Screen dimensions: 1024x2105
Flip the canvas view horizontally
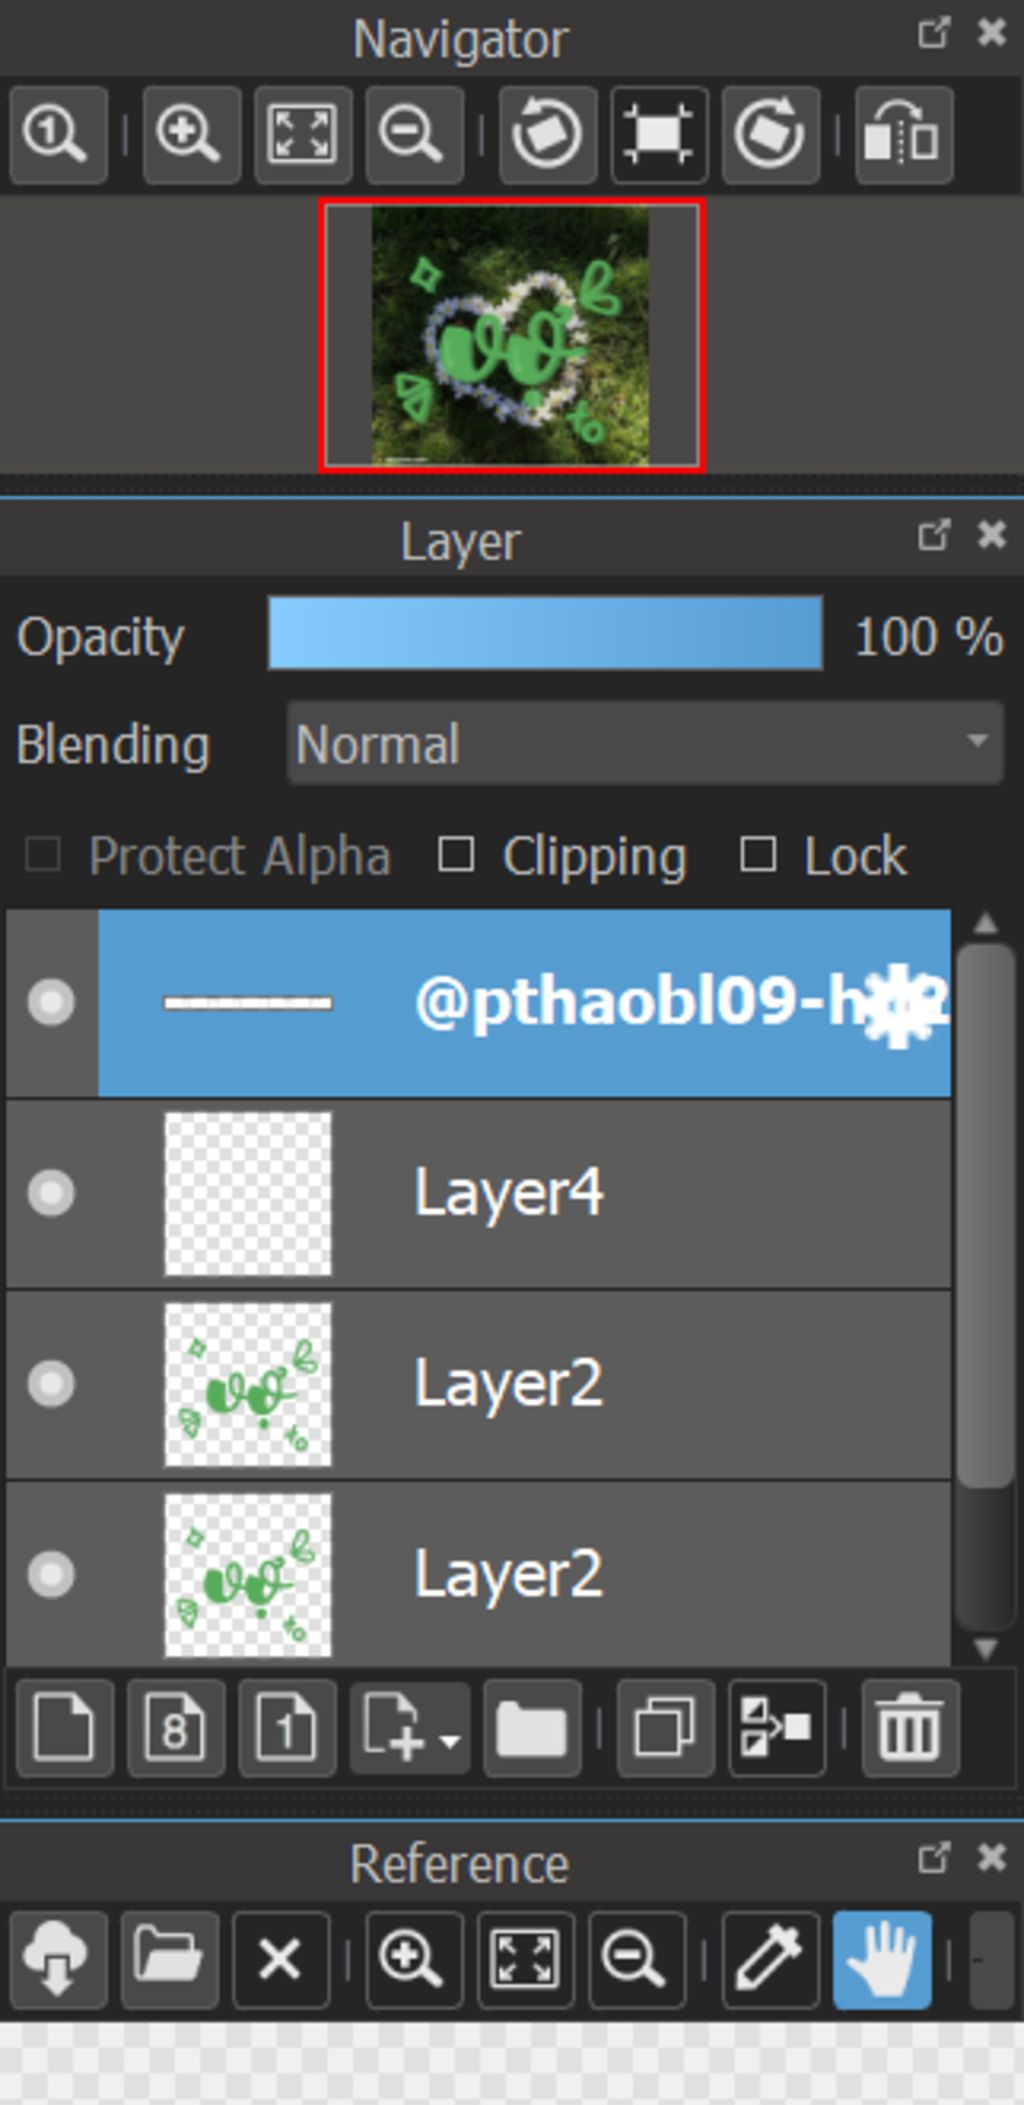coord(903,134)
